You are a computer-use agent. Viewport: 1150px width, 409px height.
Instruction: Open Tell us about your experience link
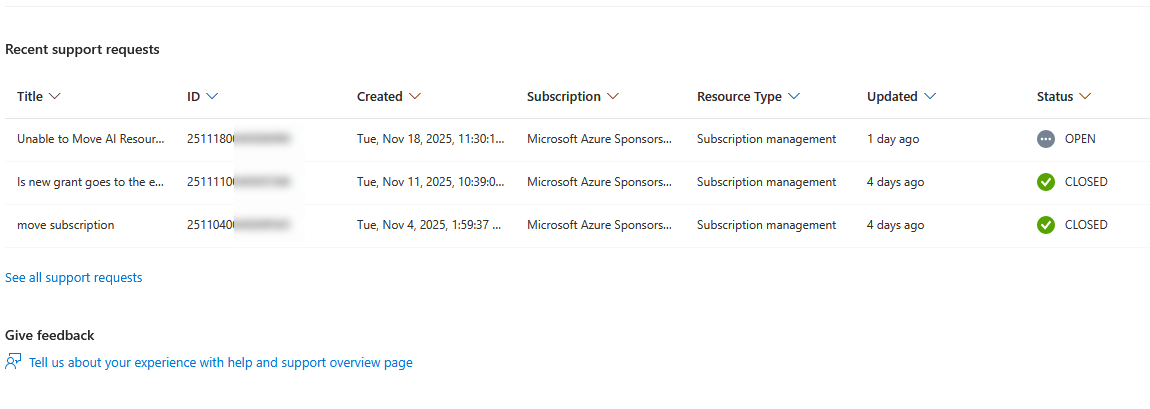pos(221,363)
